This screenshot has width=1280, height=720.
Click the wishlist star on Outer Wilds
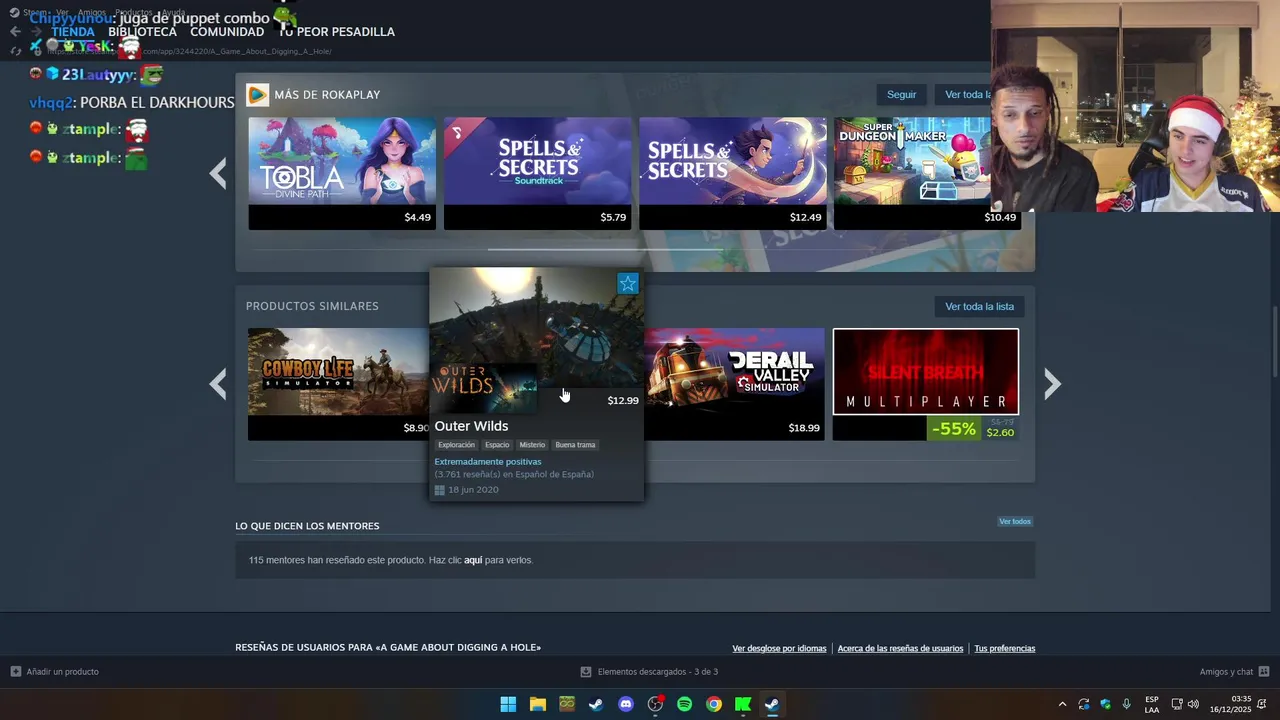[628, 284]
